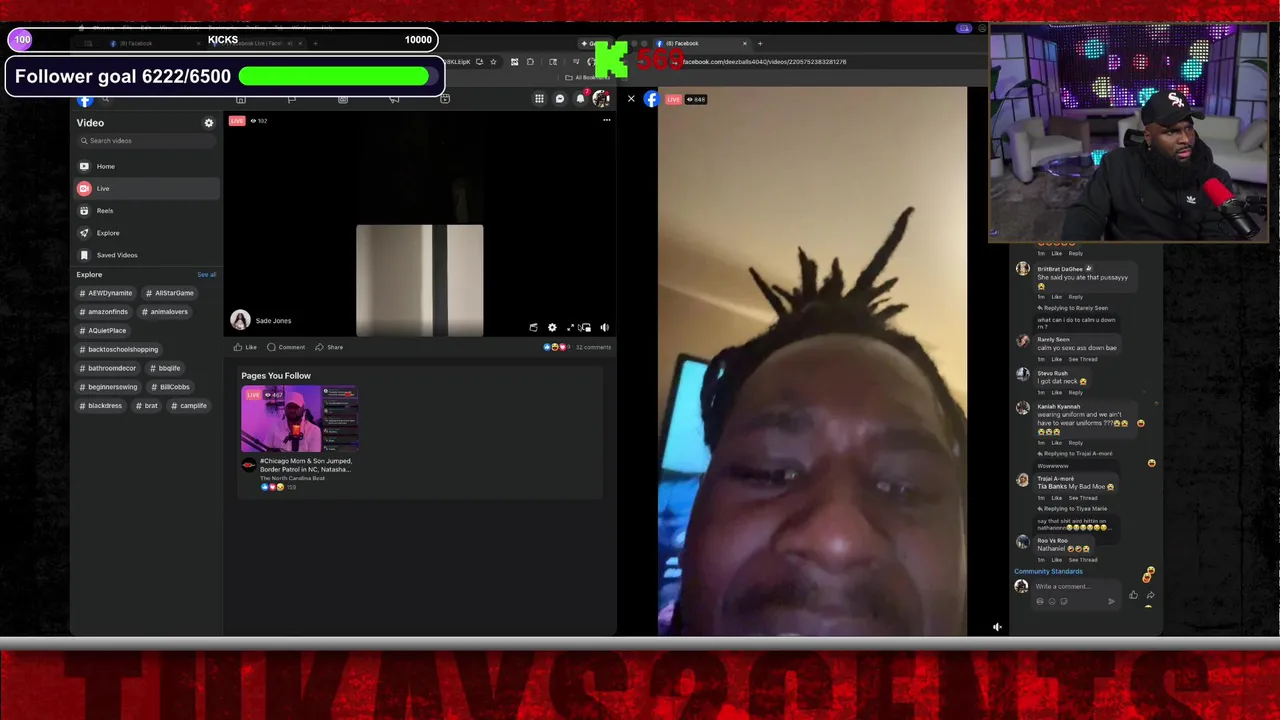Select the camplife hashtag
The height and width of the screenshot is (720, 1280).
point(189,406)
